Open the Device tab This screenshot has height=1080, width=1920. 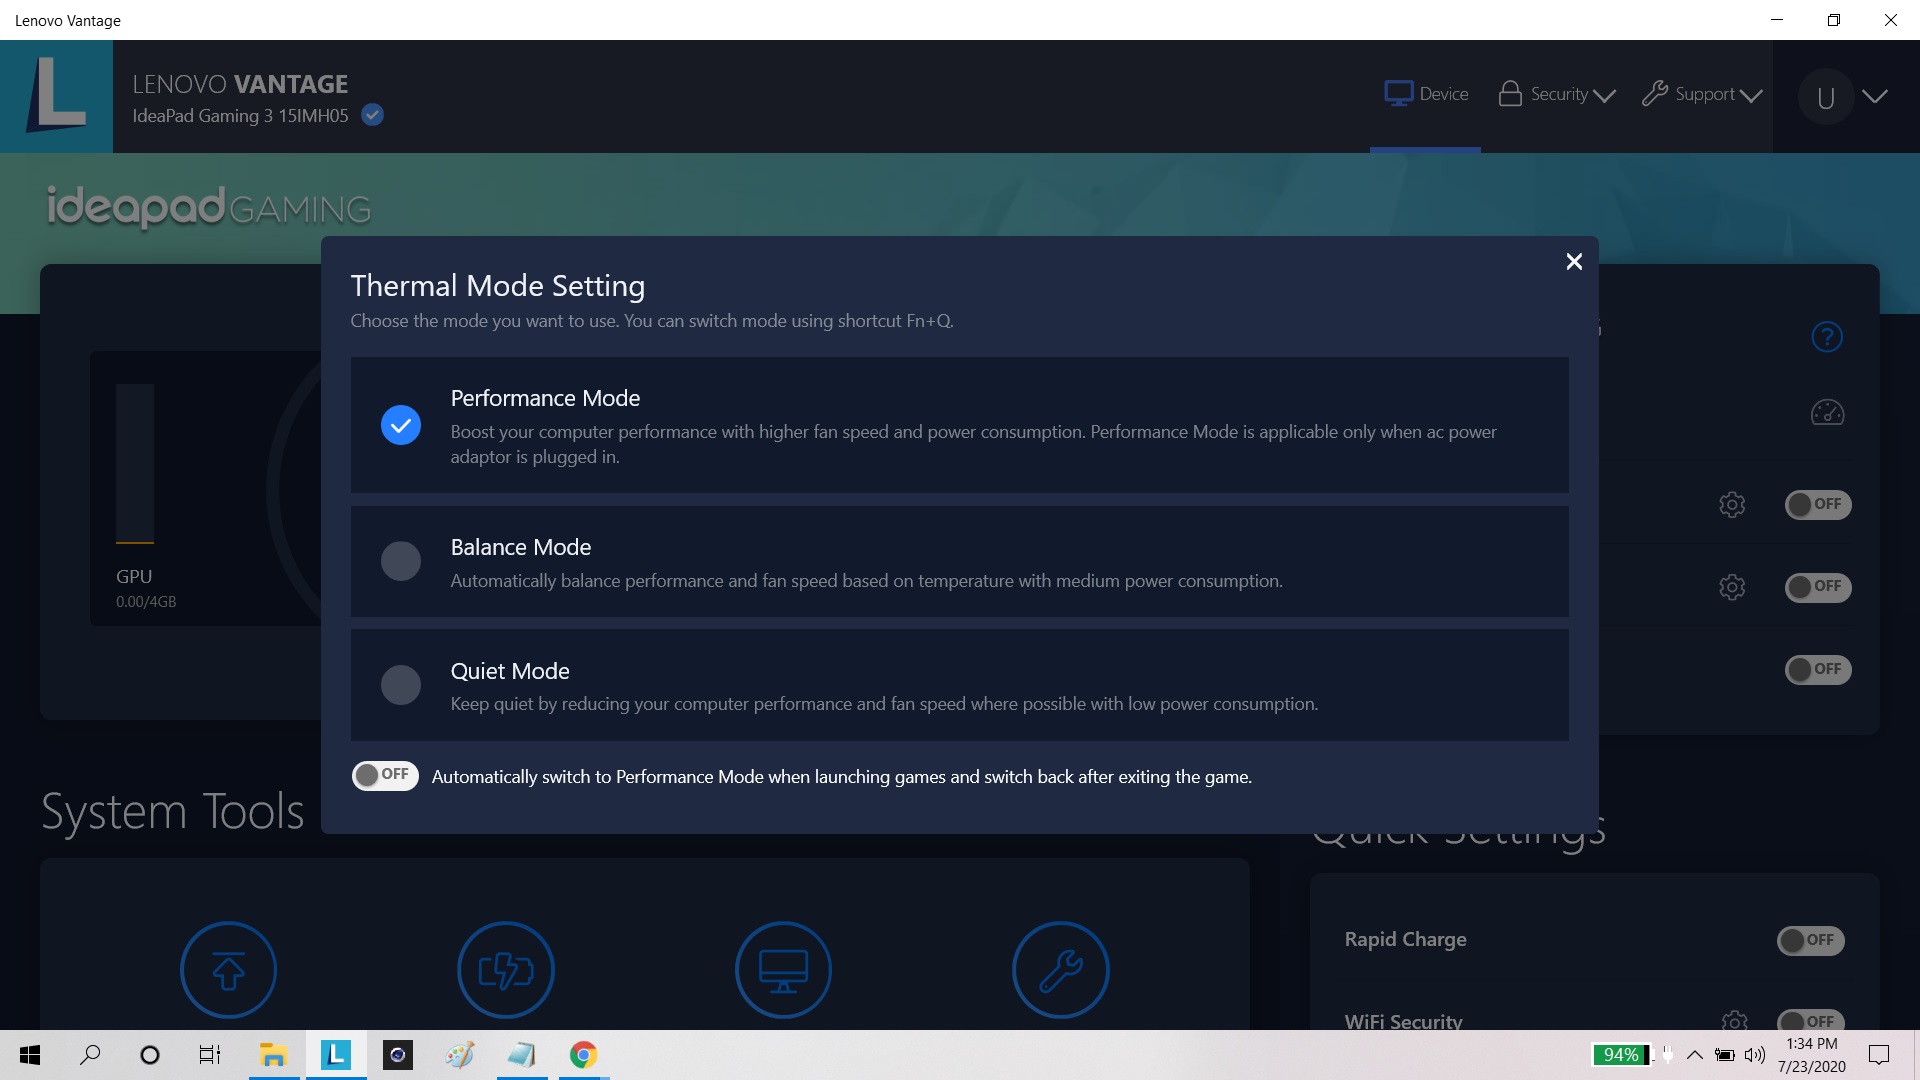(x=1426, y=94)
